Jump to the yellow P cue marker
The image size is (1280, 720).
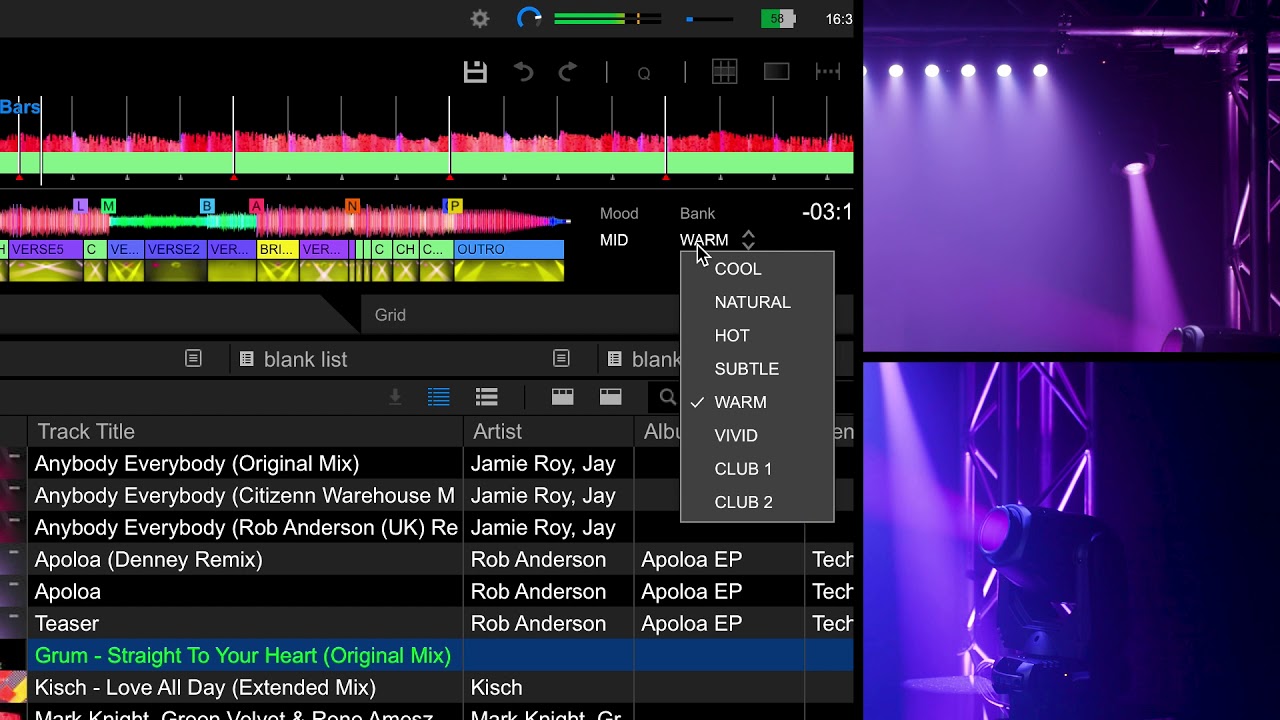455,206
